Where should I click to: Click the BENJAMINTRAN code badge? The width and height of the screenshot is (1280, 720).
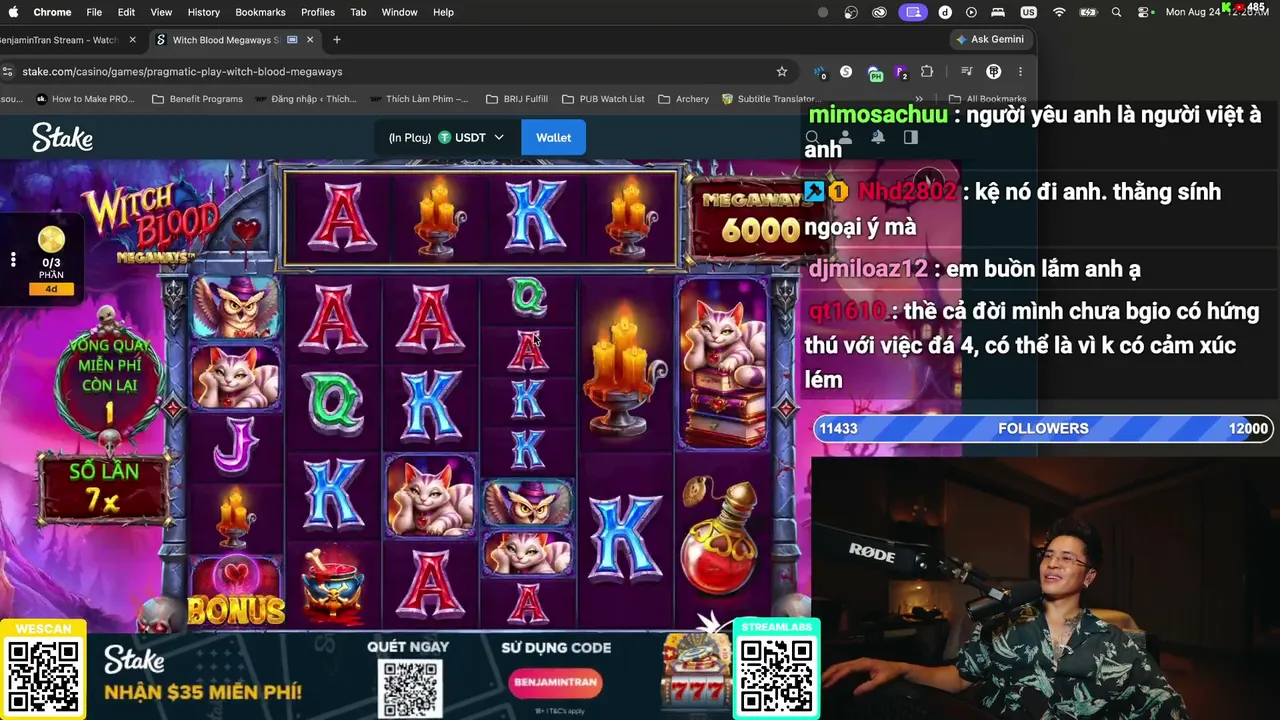[556, 682]
